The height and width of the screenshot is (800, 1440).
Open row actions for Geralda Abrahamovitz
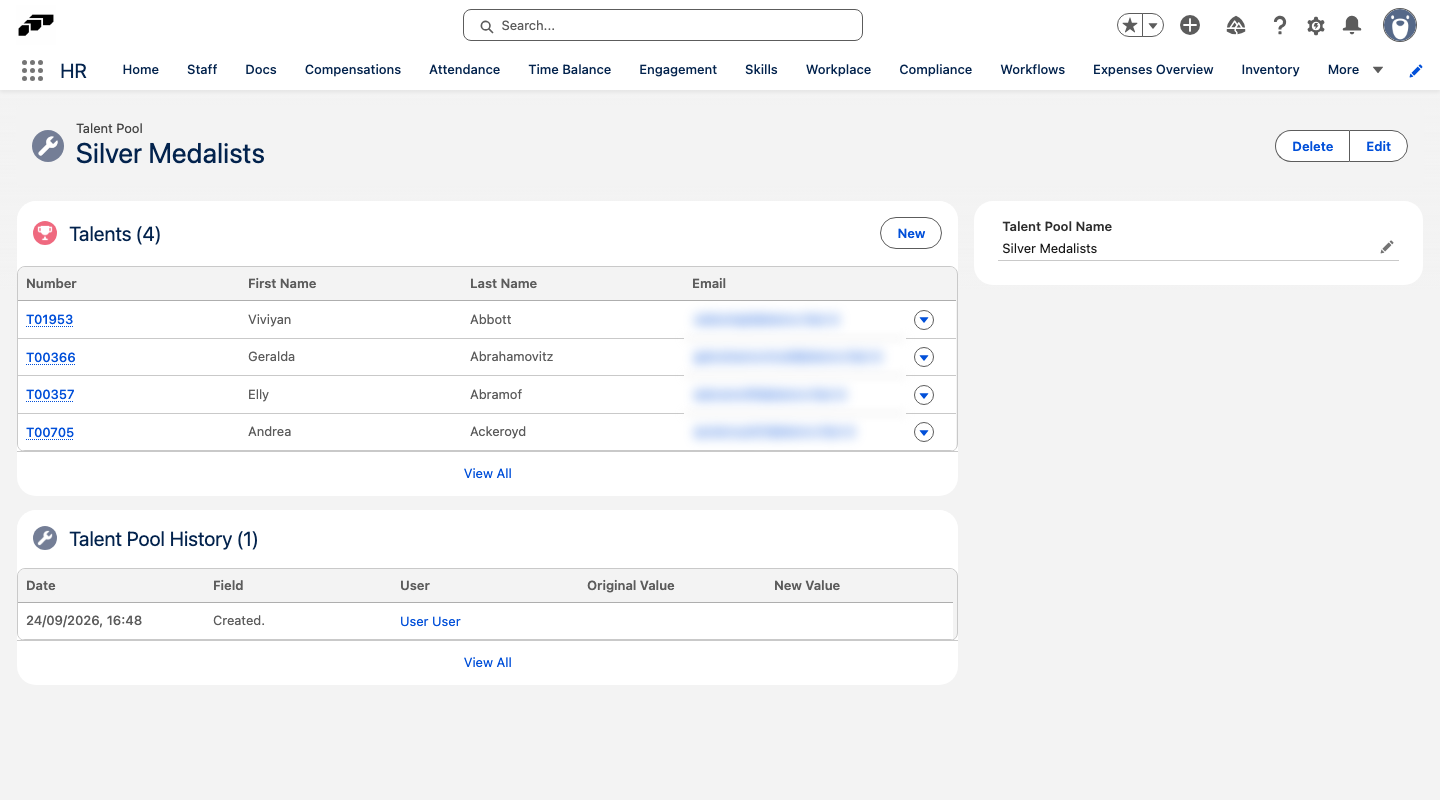[x=924, y=357]
